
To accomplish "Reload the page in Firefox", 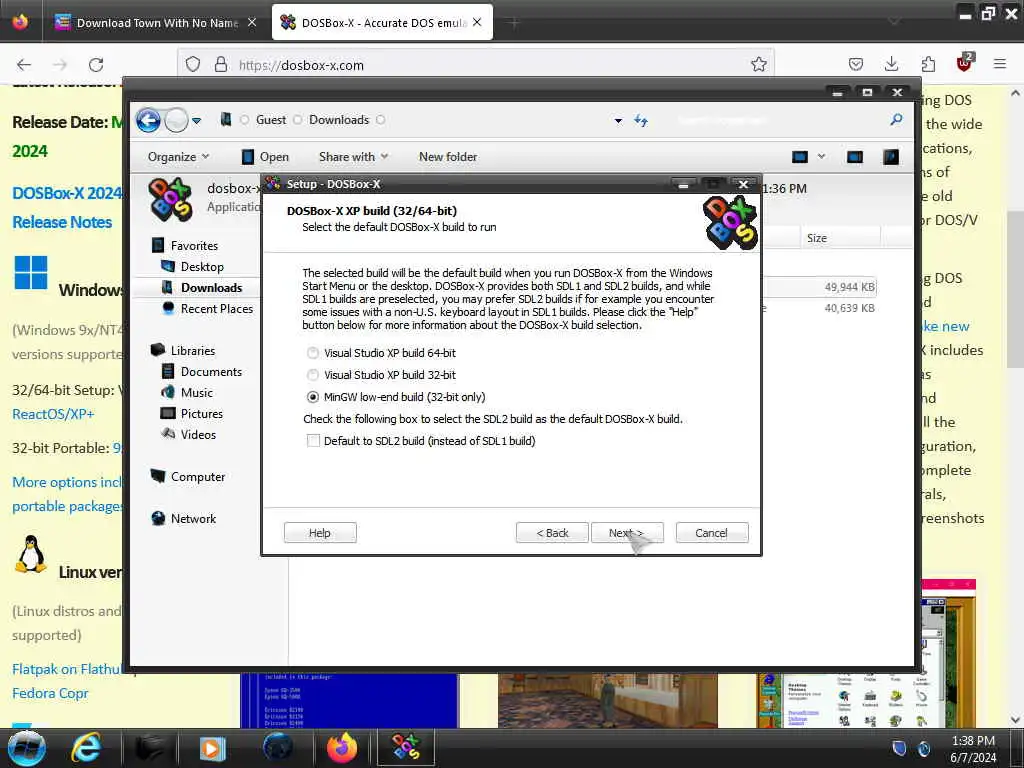I will click(x=96, y=65).
